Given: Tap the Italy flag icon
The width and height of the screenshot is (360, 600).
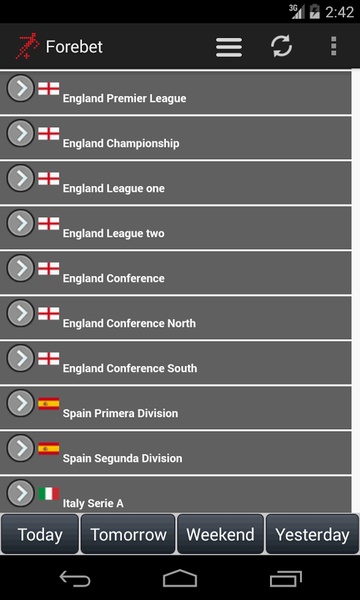Looking at the screenshot, I should [49, 494].
